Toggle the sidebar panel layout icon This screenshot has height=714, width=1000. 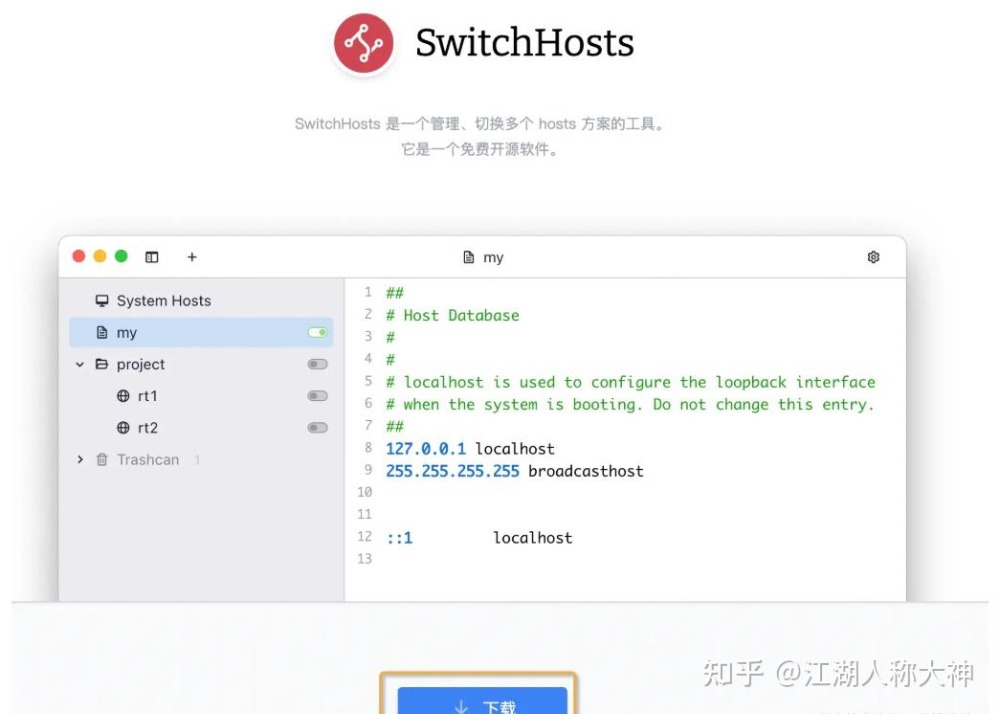click(152, 257)
